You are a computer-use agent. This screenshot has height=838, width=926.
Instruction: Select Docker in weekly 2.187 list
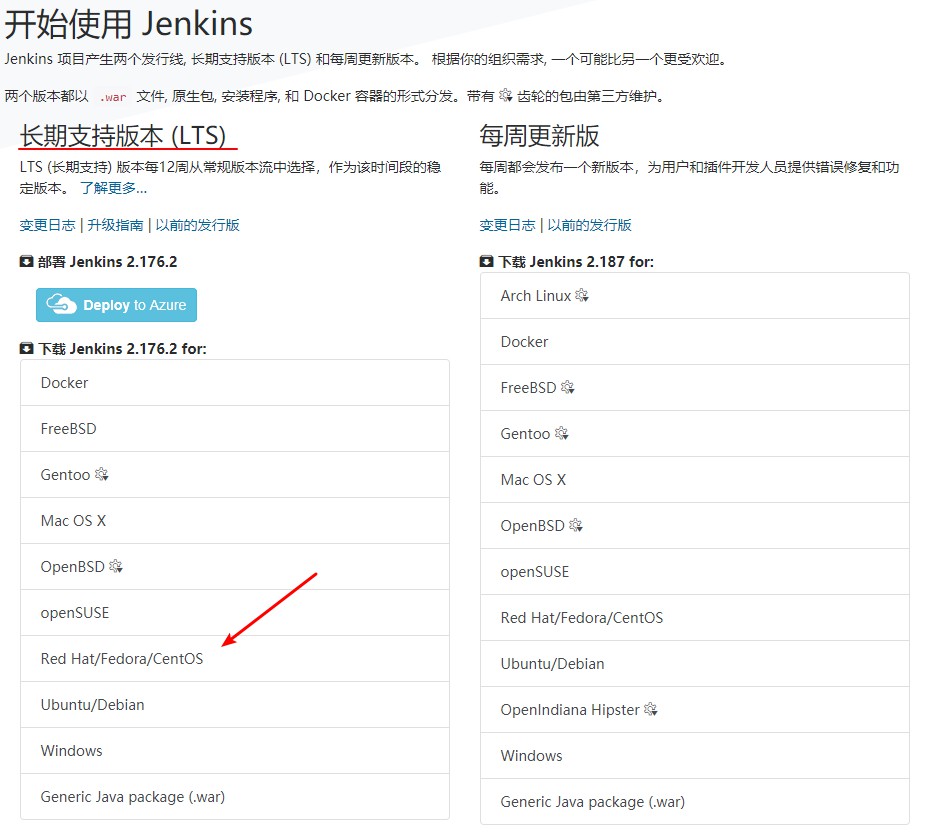pos(695,342)
